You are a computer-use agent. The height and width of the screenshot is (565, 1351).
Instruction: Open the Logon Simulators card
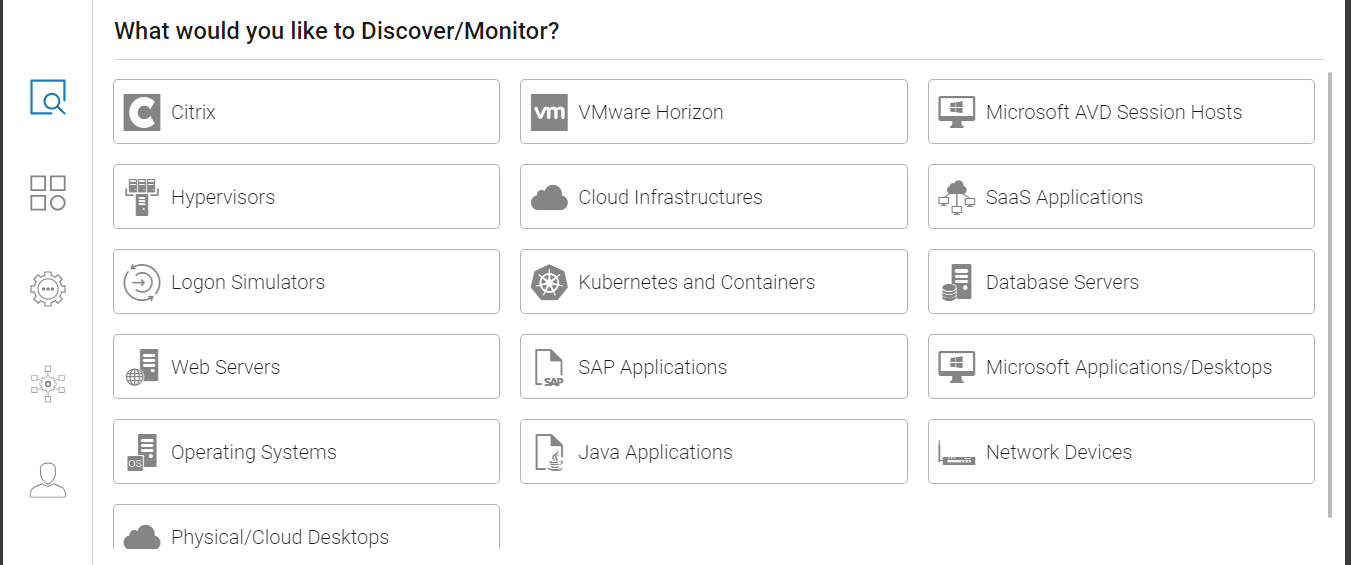306,282
